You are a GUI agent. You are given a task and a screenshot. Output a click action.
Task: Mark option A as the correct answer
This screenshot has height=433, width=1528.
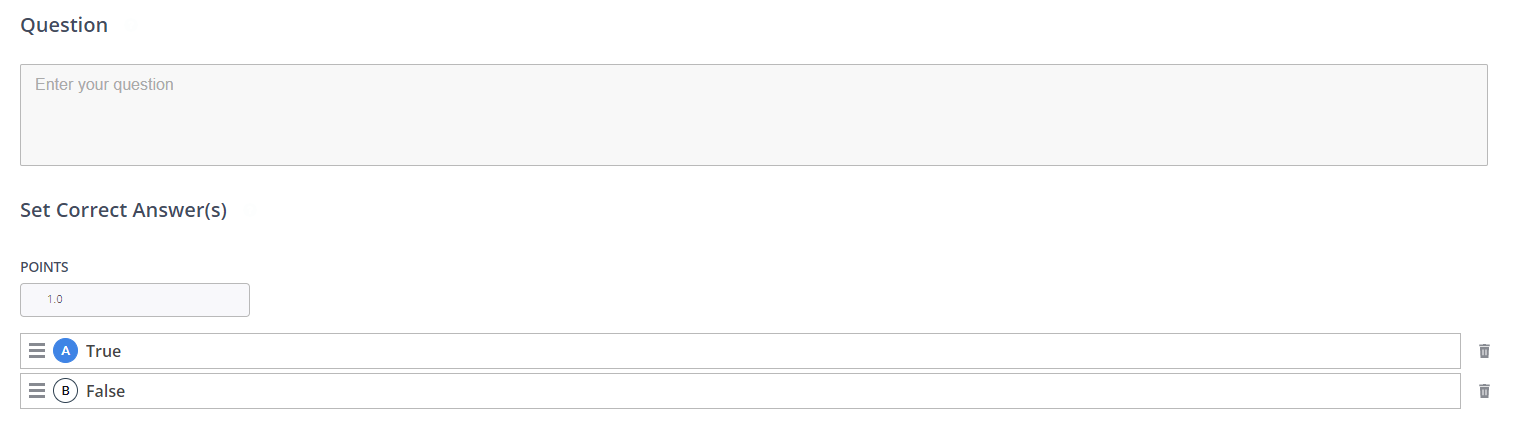coord(65,351)
